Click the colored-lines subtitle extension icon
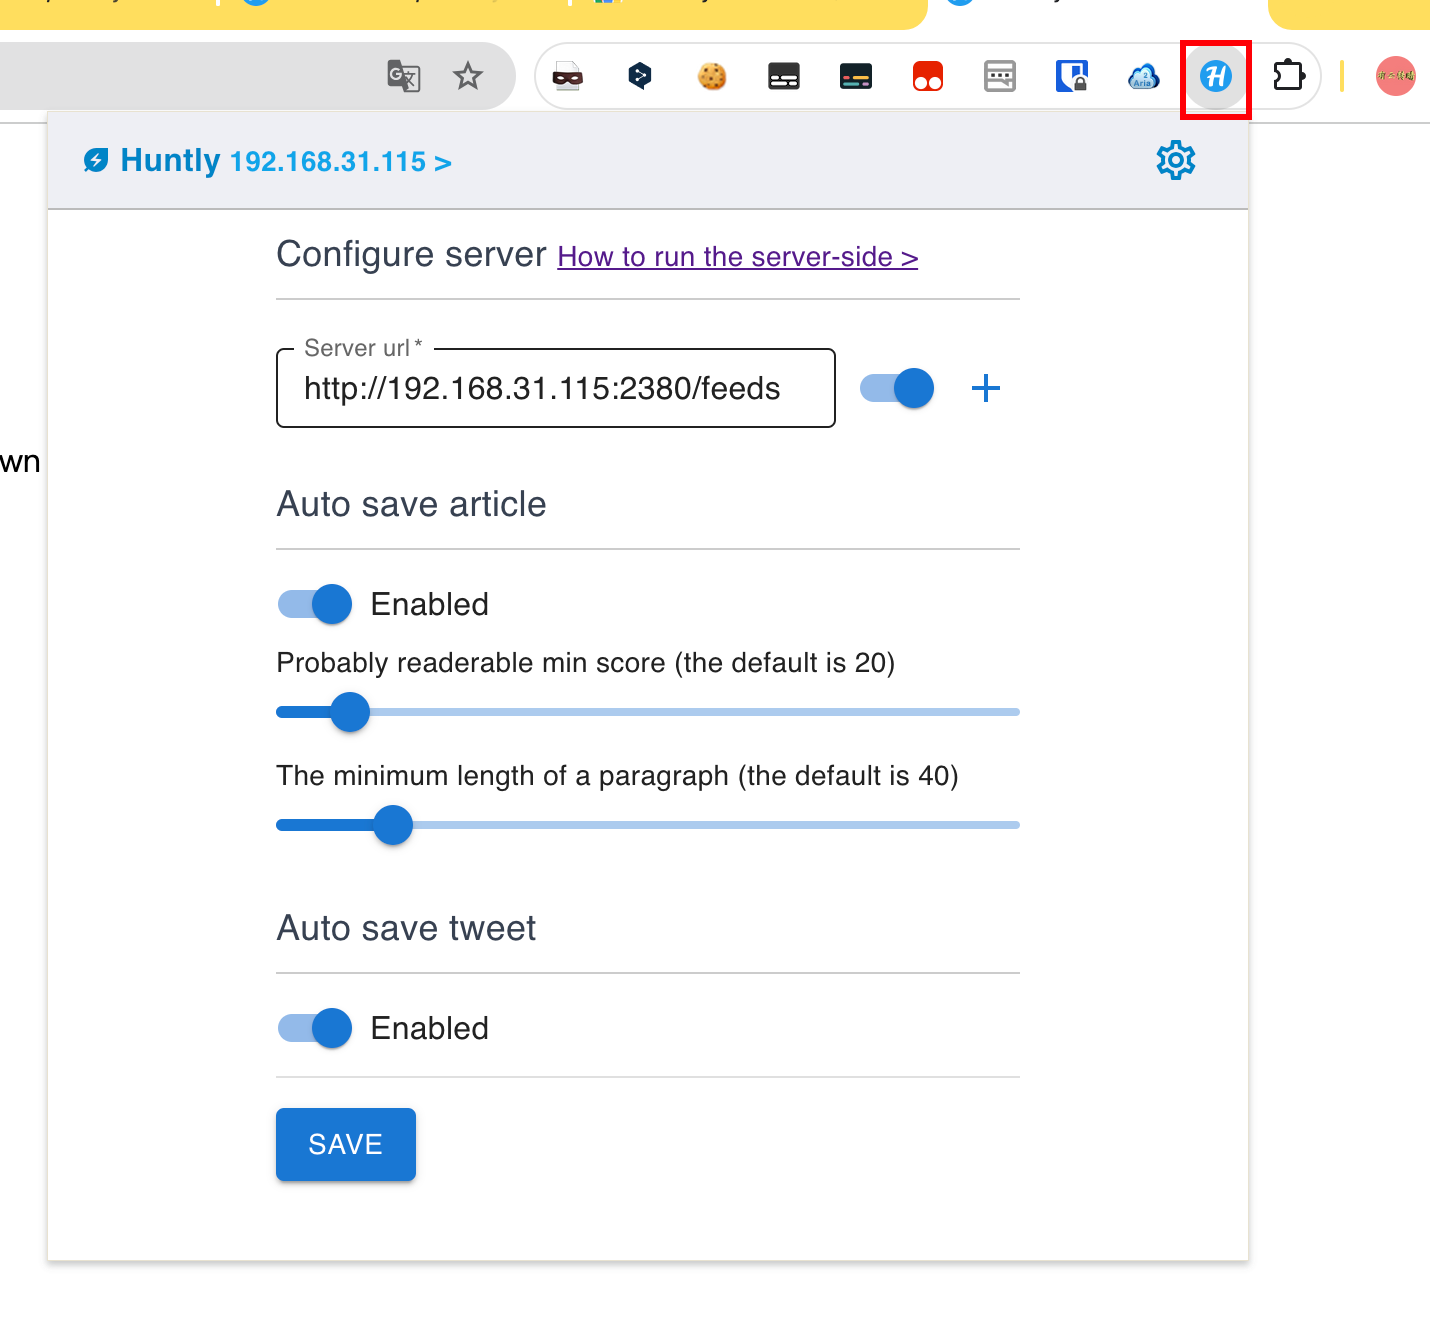The width and height of the screenshot is (1430, 1330). point(856,76)
